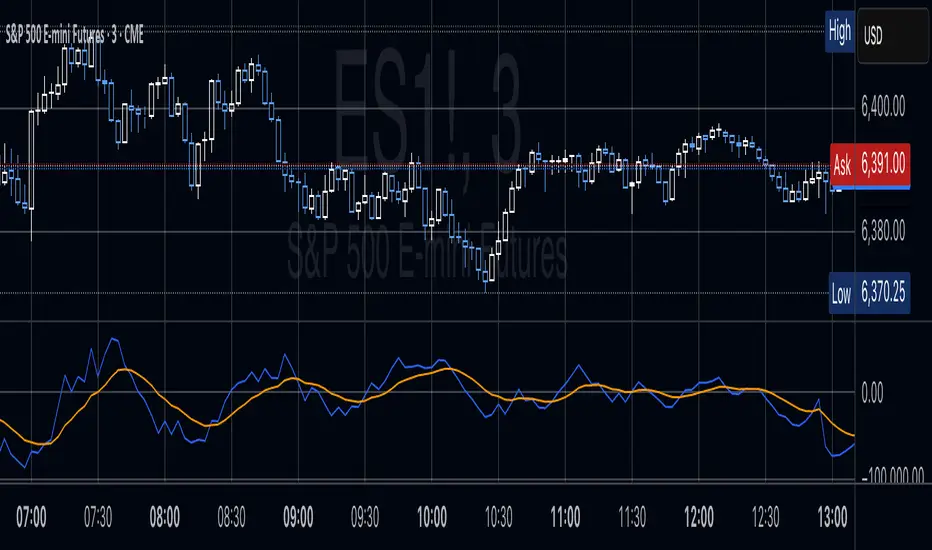
Task: Click the 11:00 time axis label
Action: [565, 517]
